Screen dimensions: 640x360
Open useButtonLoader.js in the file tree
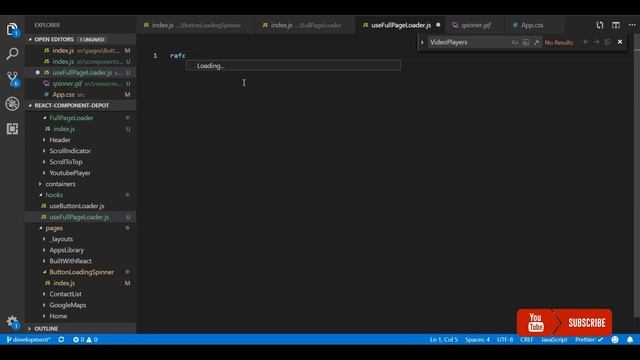coord(77,206)
